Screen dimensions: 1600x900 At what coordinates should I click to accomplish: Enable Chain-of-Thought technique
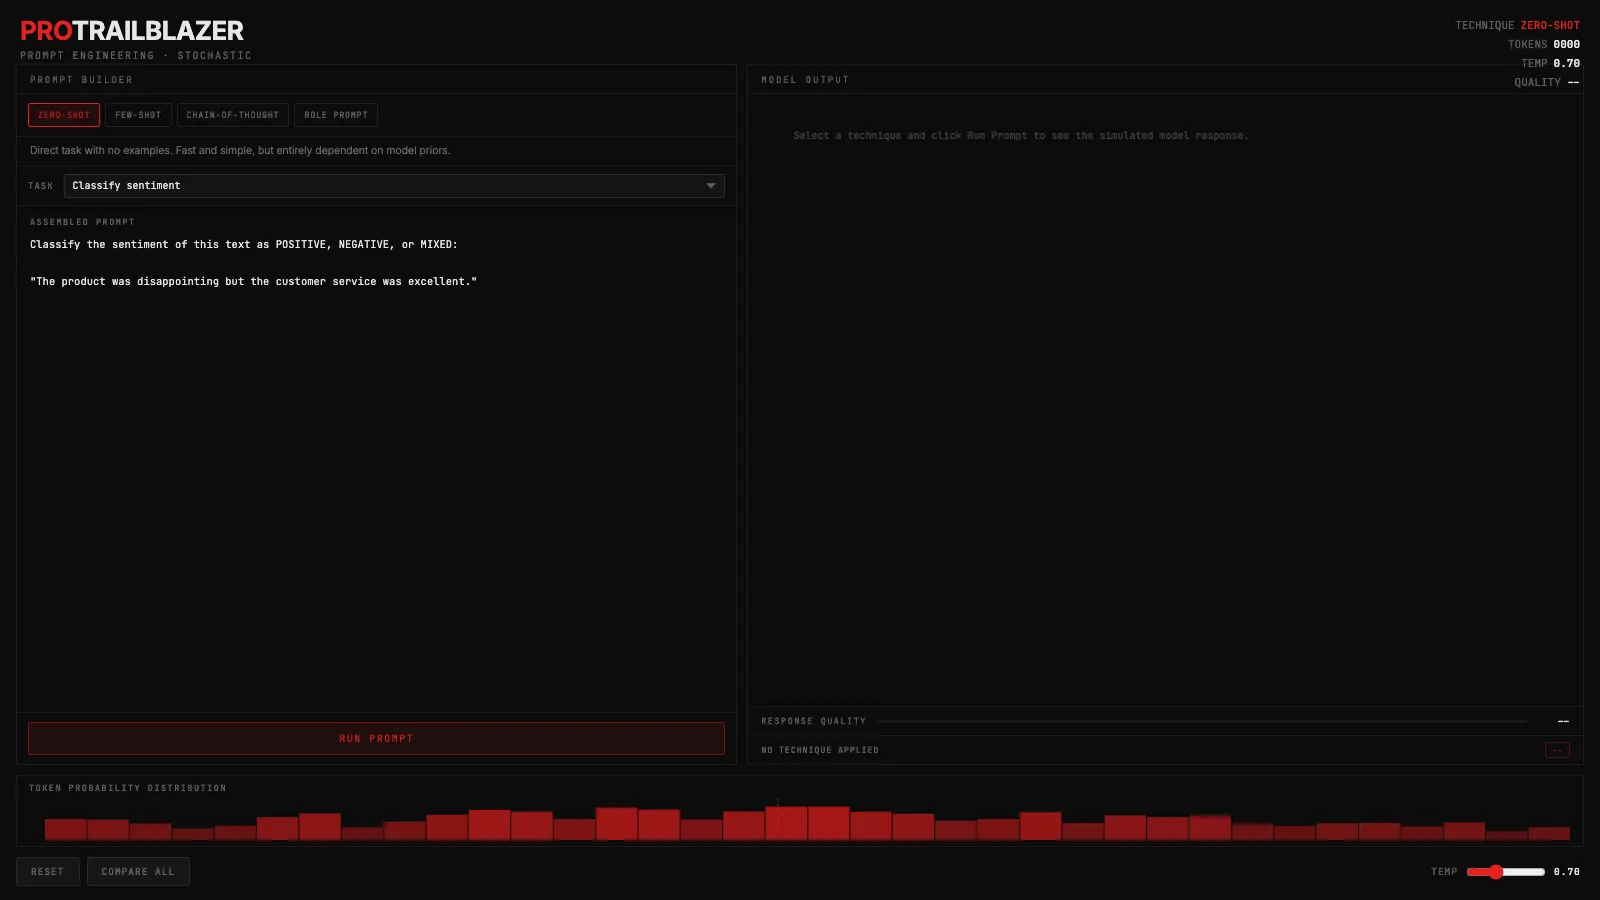(232, 115)
